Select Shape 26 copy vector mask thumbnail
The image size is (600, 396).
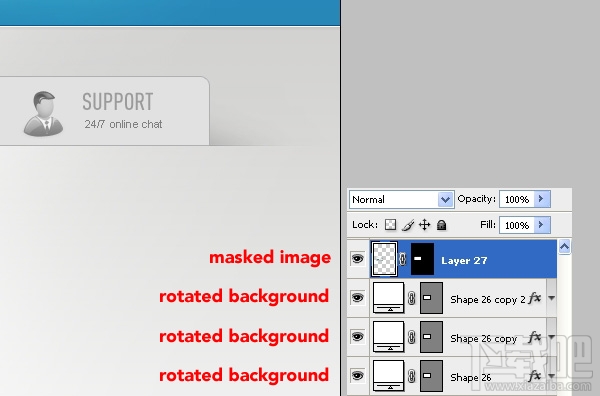(x=431, y=337)
